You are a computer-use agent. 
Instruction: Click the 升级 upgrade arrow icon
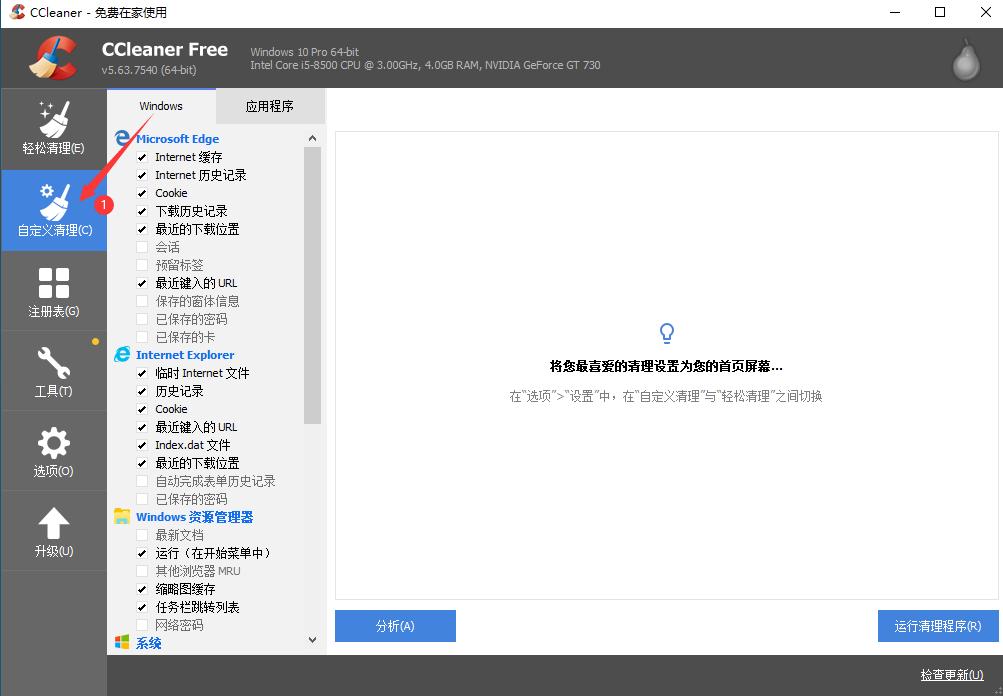click(53, 530)
